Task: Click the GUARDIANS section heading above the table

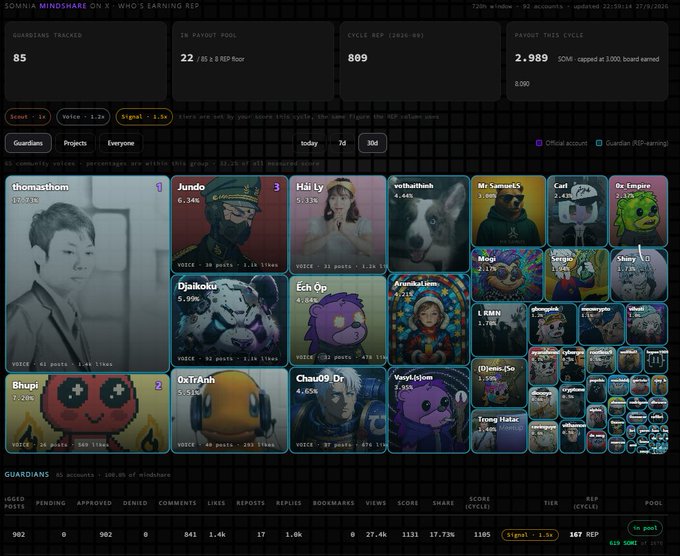Action: point(26,474)
